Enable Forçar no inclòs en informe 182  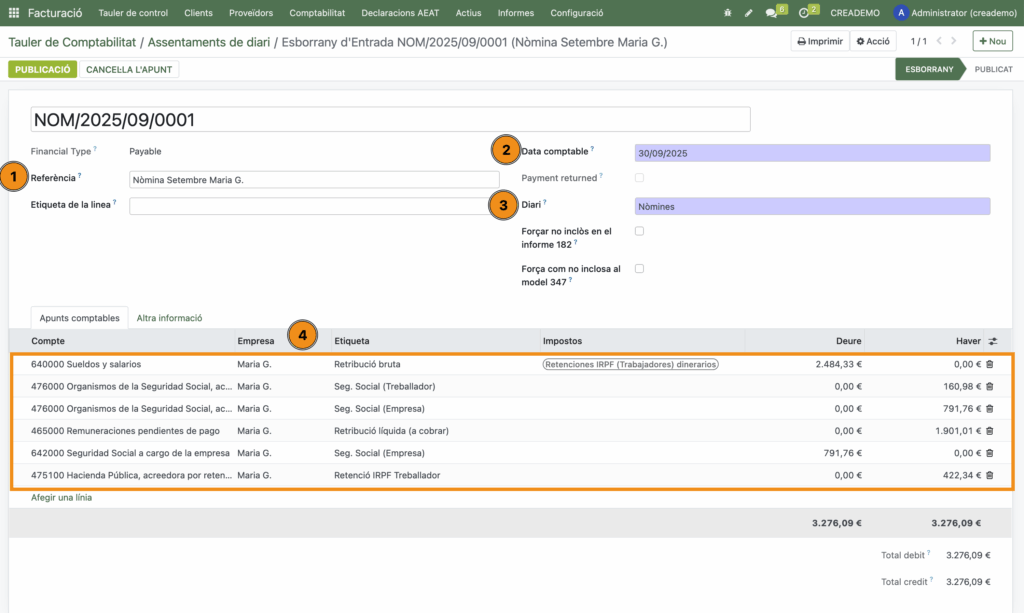[x=639, y=231]
